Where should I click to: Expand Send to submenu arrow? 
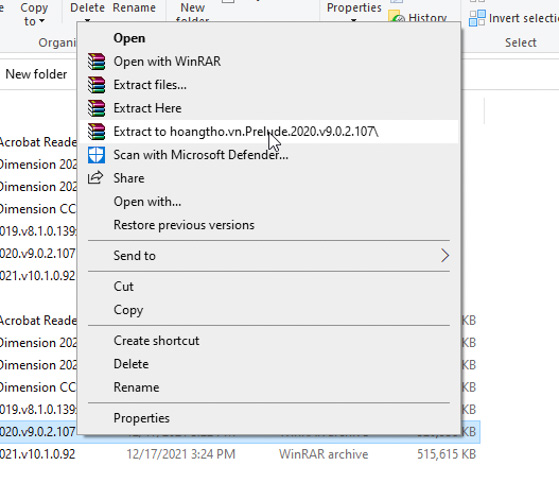tap(445, 256)
